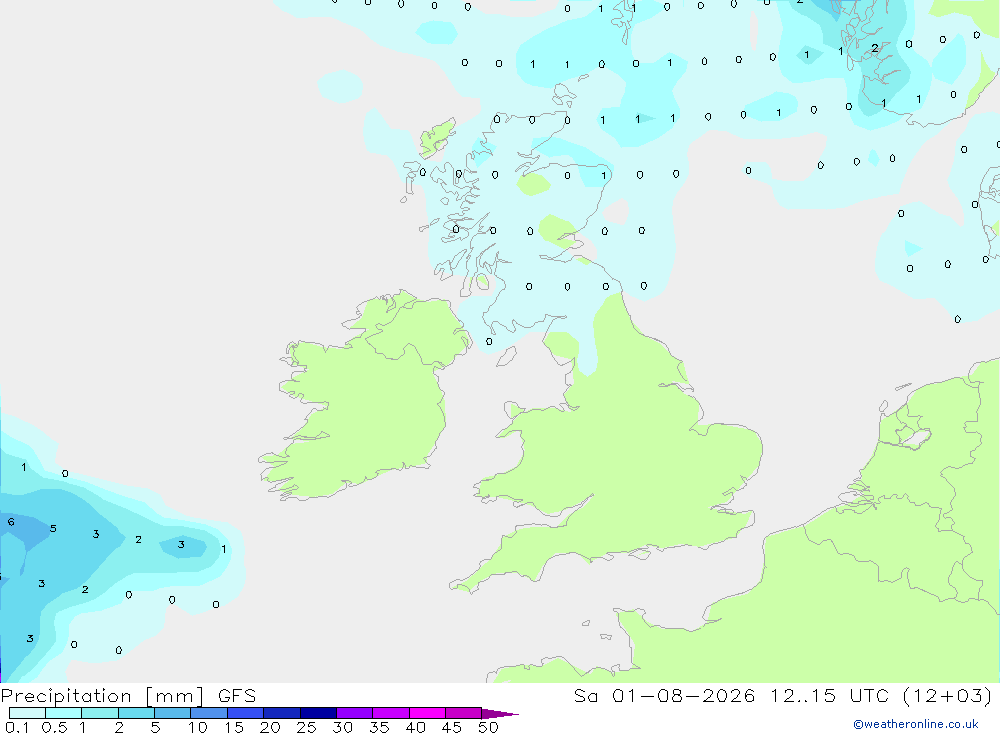The image size is (1000, 733).
Task: Click the map value '6' off southwest Ireland
Action: (11, 522)
